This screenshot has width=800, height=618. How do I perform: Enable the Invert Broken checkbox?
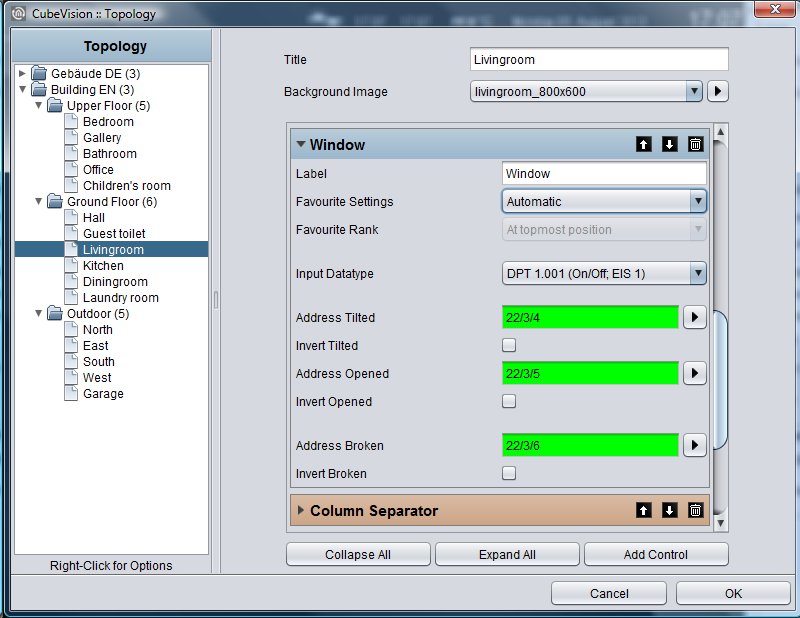tap(509, 473)
